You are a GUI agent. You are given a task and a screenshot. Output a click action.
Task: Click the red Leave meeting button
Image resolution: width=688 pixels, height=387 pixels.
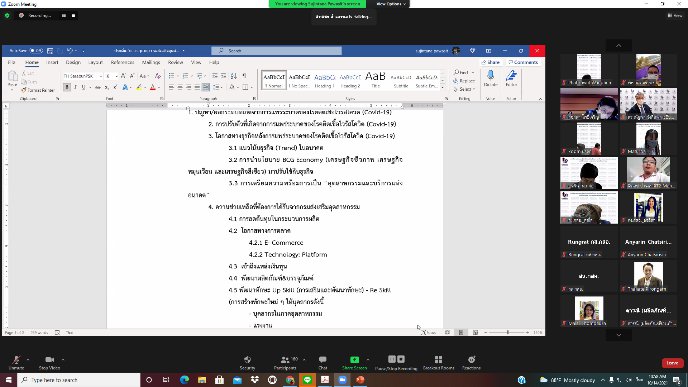(672, 363)
